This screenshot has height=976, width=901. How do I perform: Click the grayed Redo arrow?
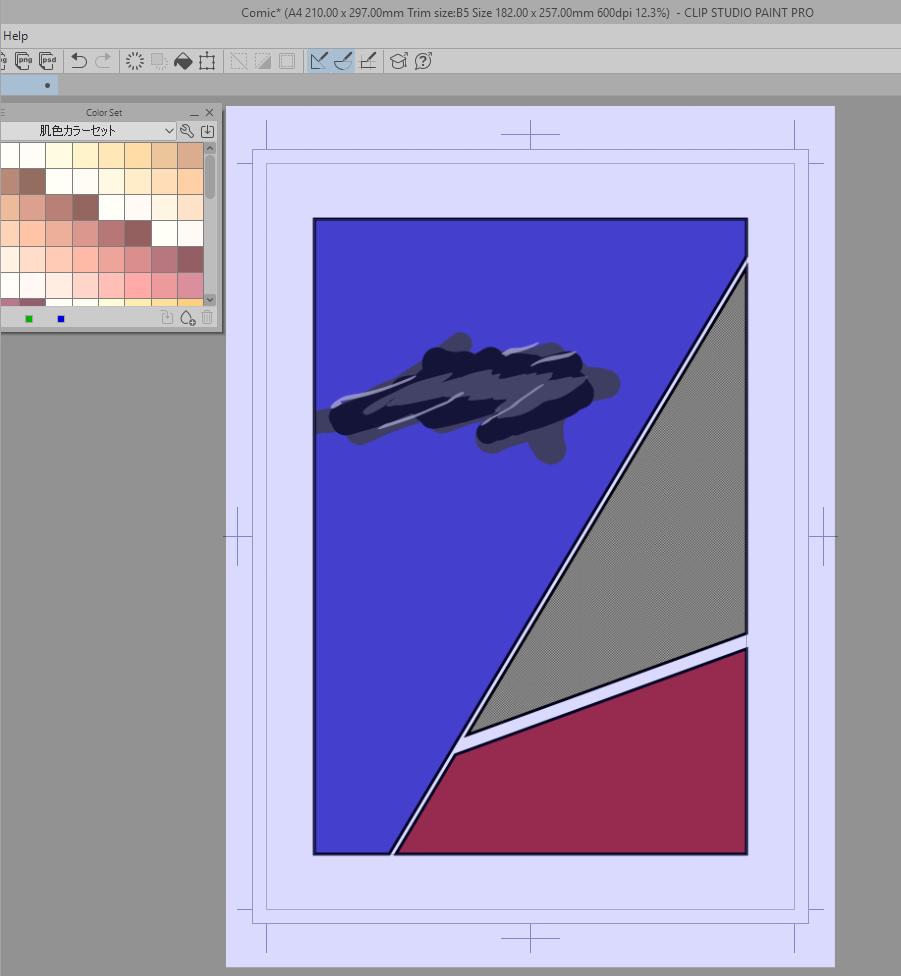103,60
